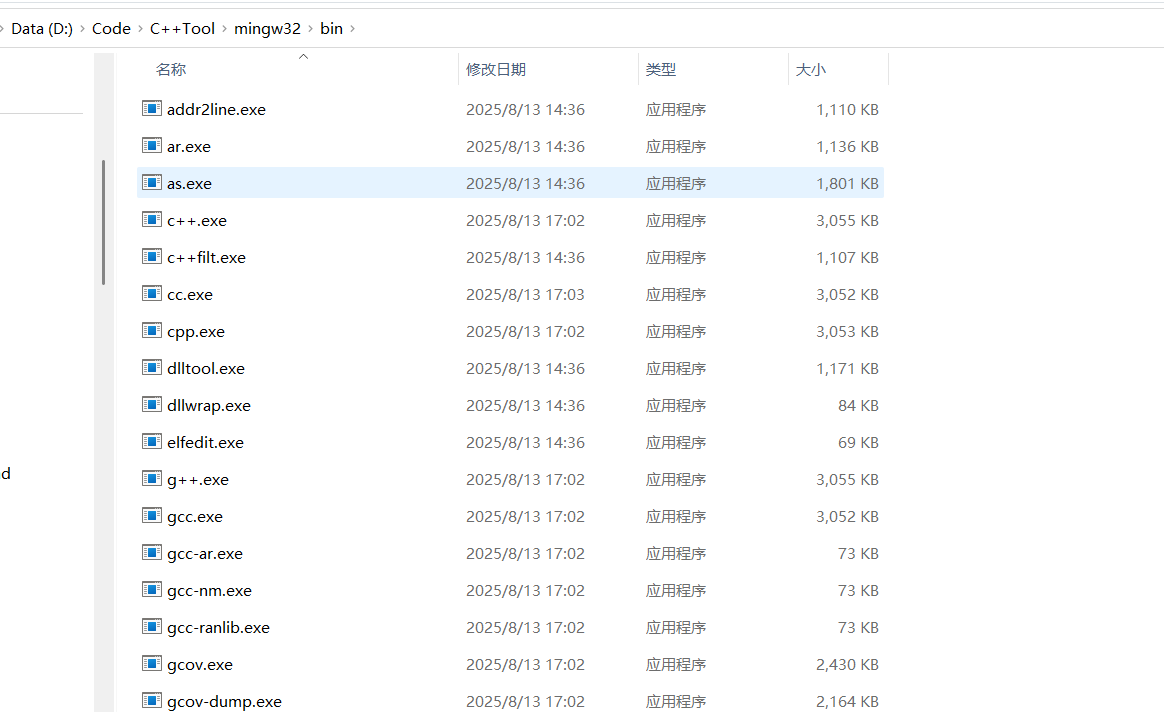
Task: Click the gcov.exe file icon
Action: (x=151, y=664)
